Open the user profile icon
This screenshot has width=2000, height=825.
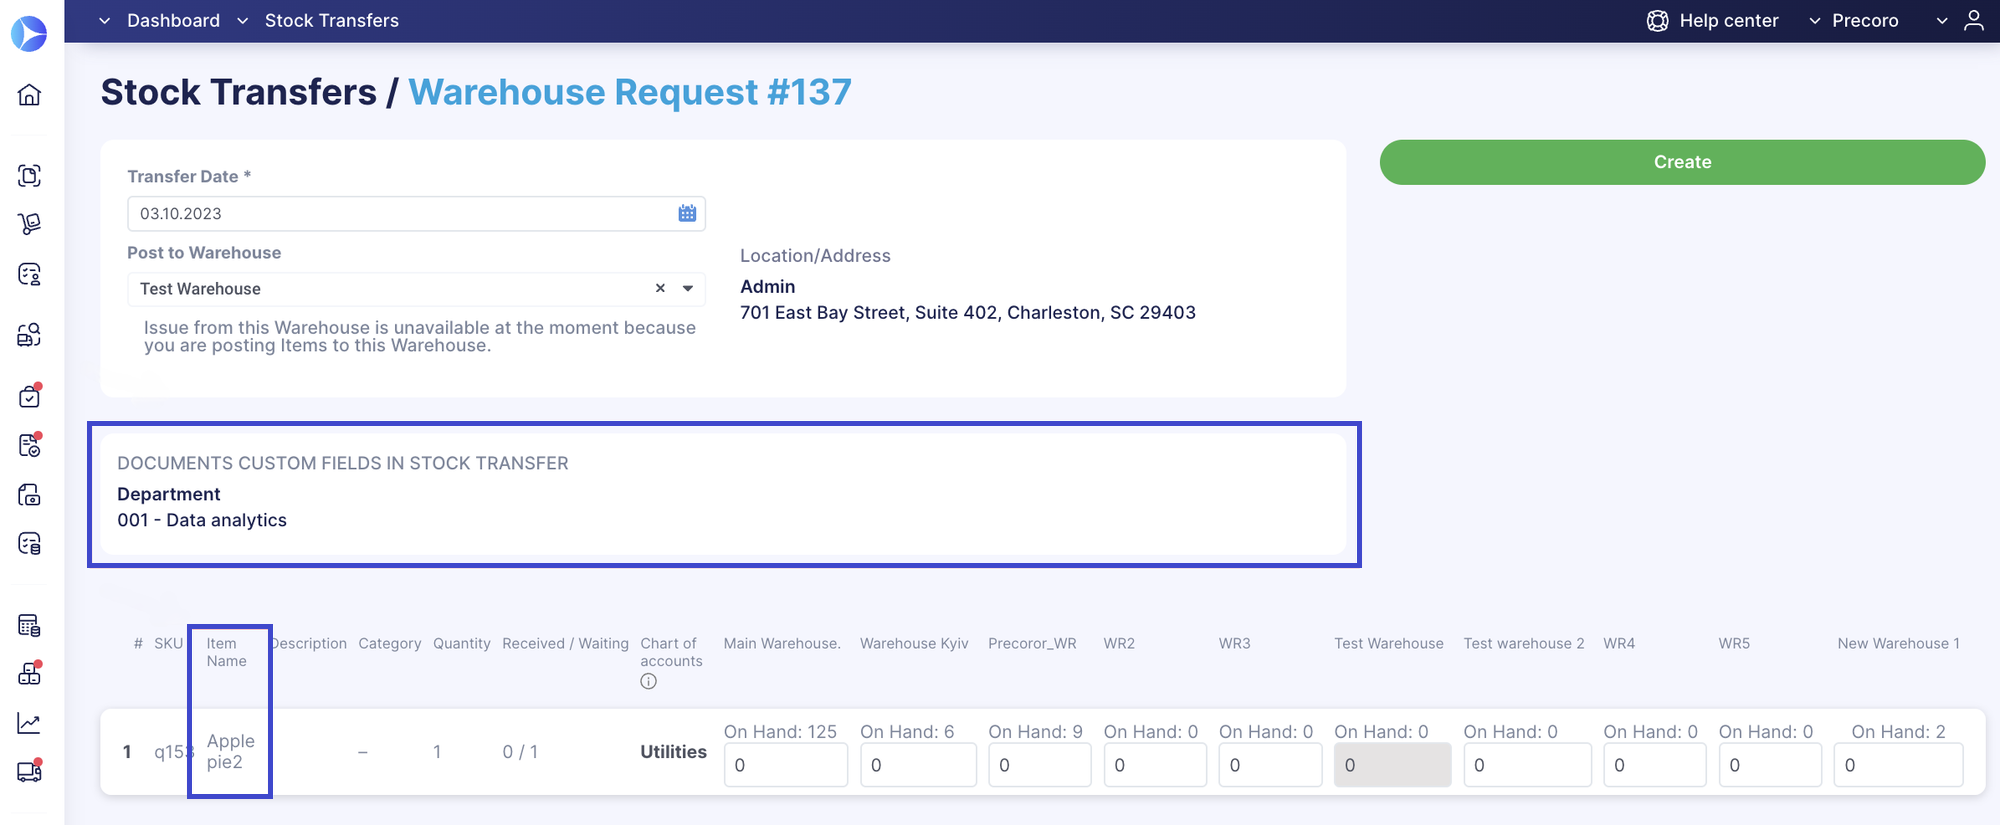pos(1973,20)
